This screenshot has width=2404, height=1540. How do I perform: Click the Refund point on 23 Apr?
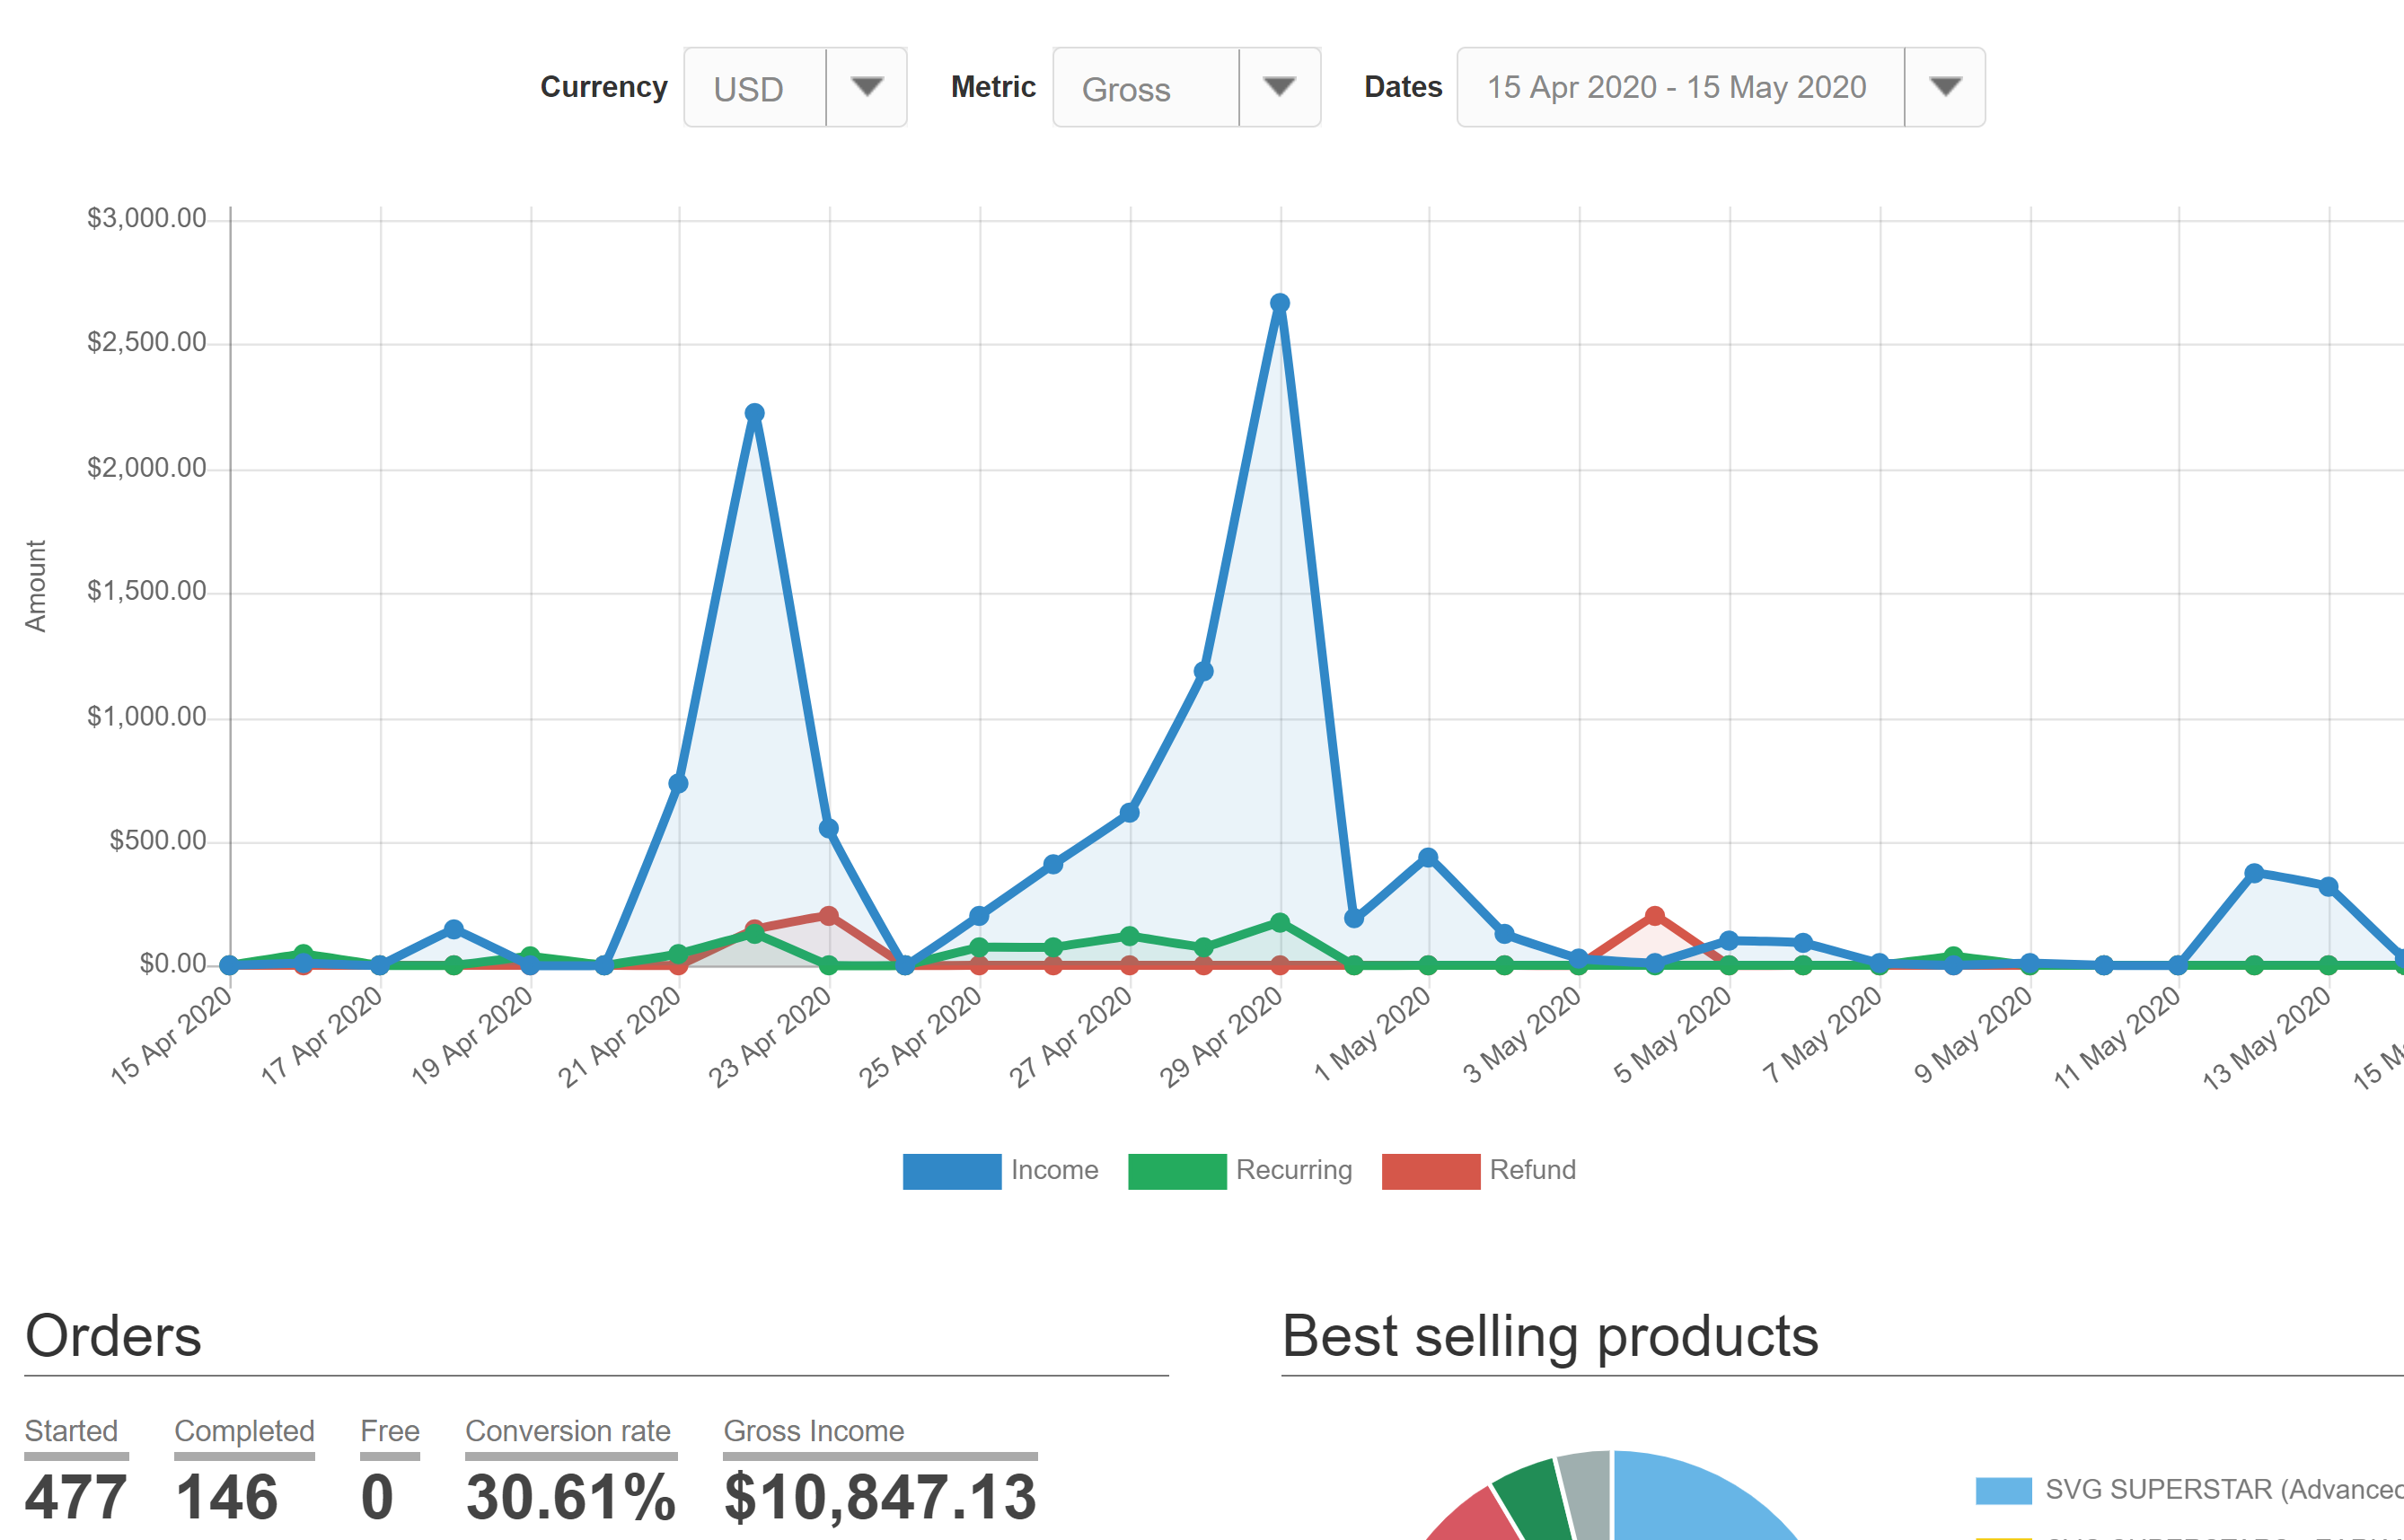click(828, 916)
